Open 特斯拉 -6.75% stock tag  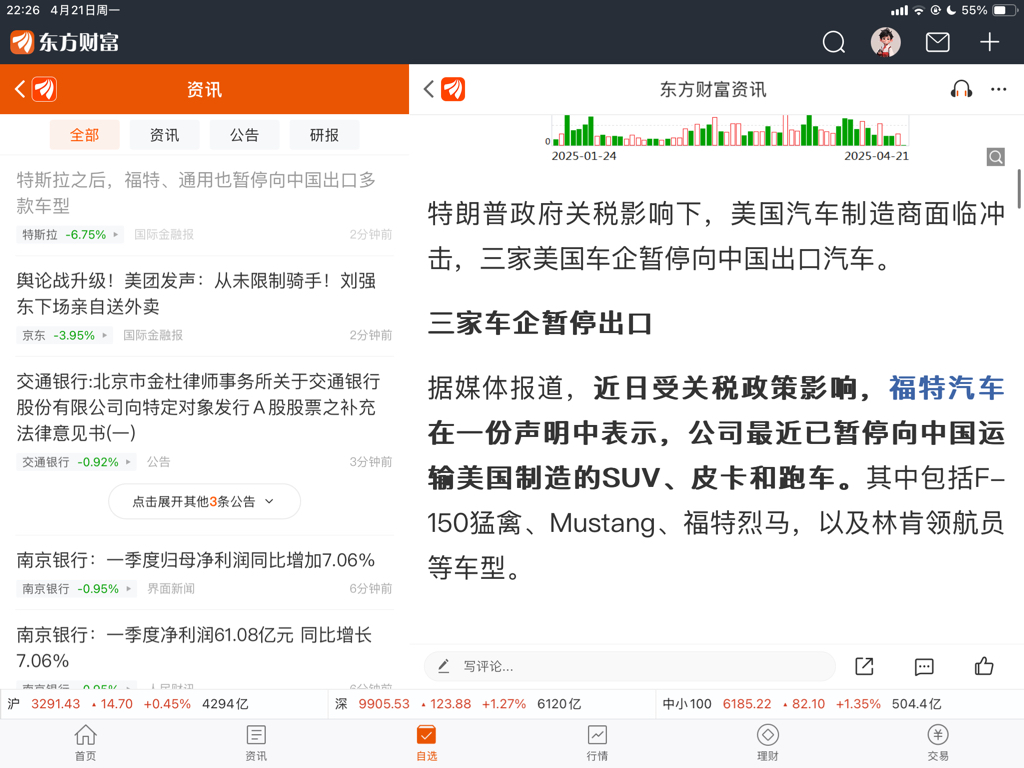tap(70, 234)
